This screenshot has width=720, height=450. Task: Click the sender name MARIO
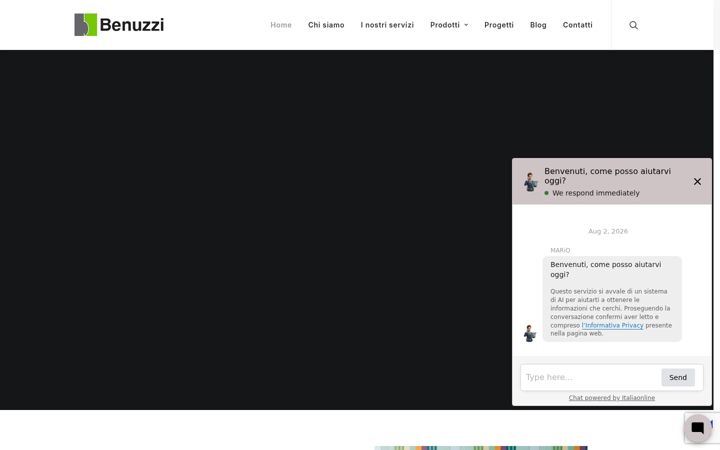(560, 250)
